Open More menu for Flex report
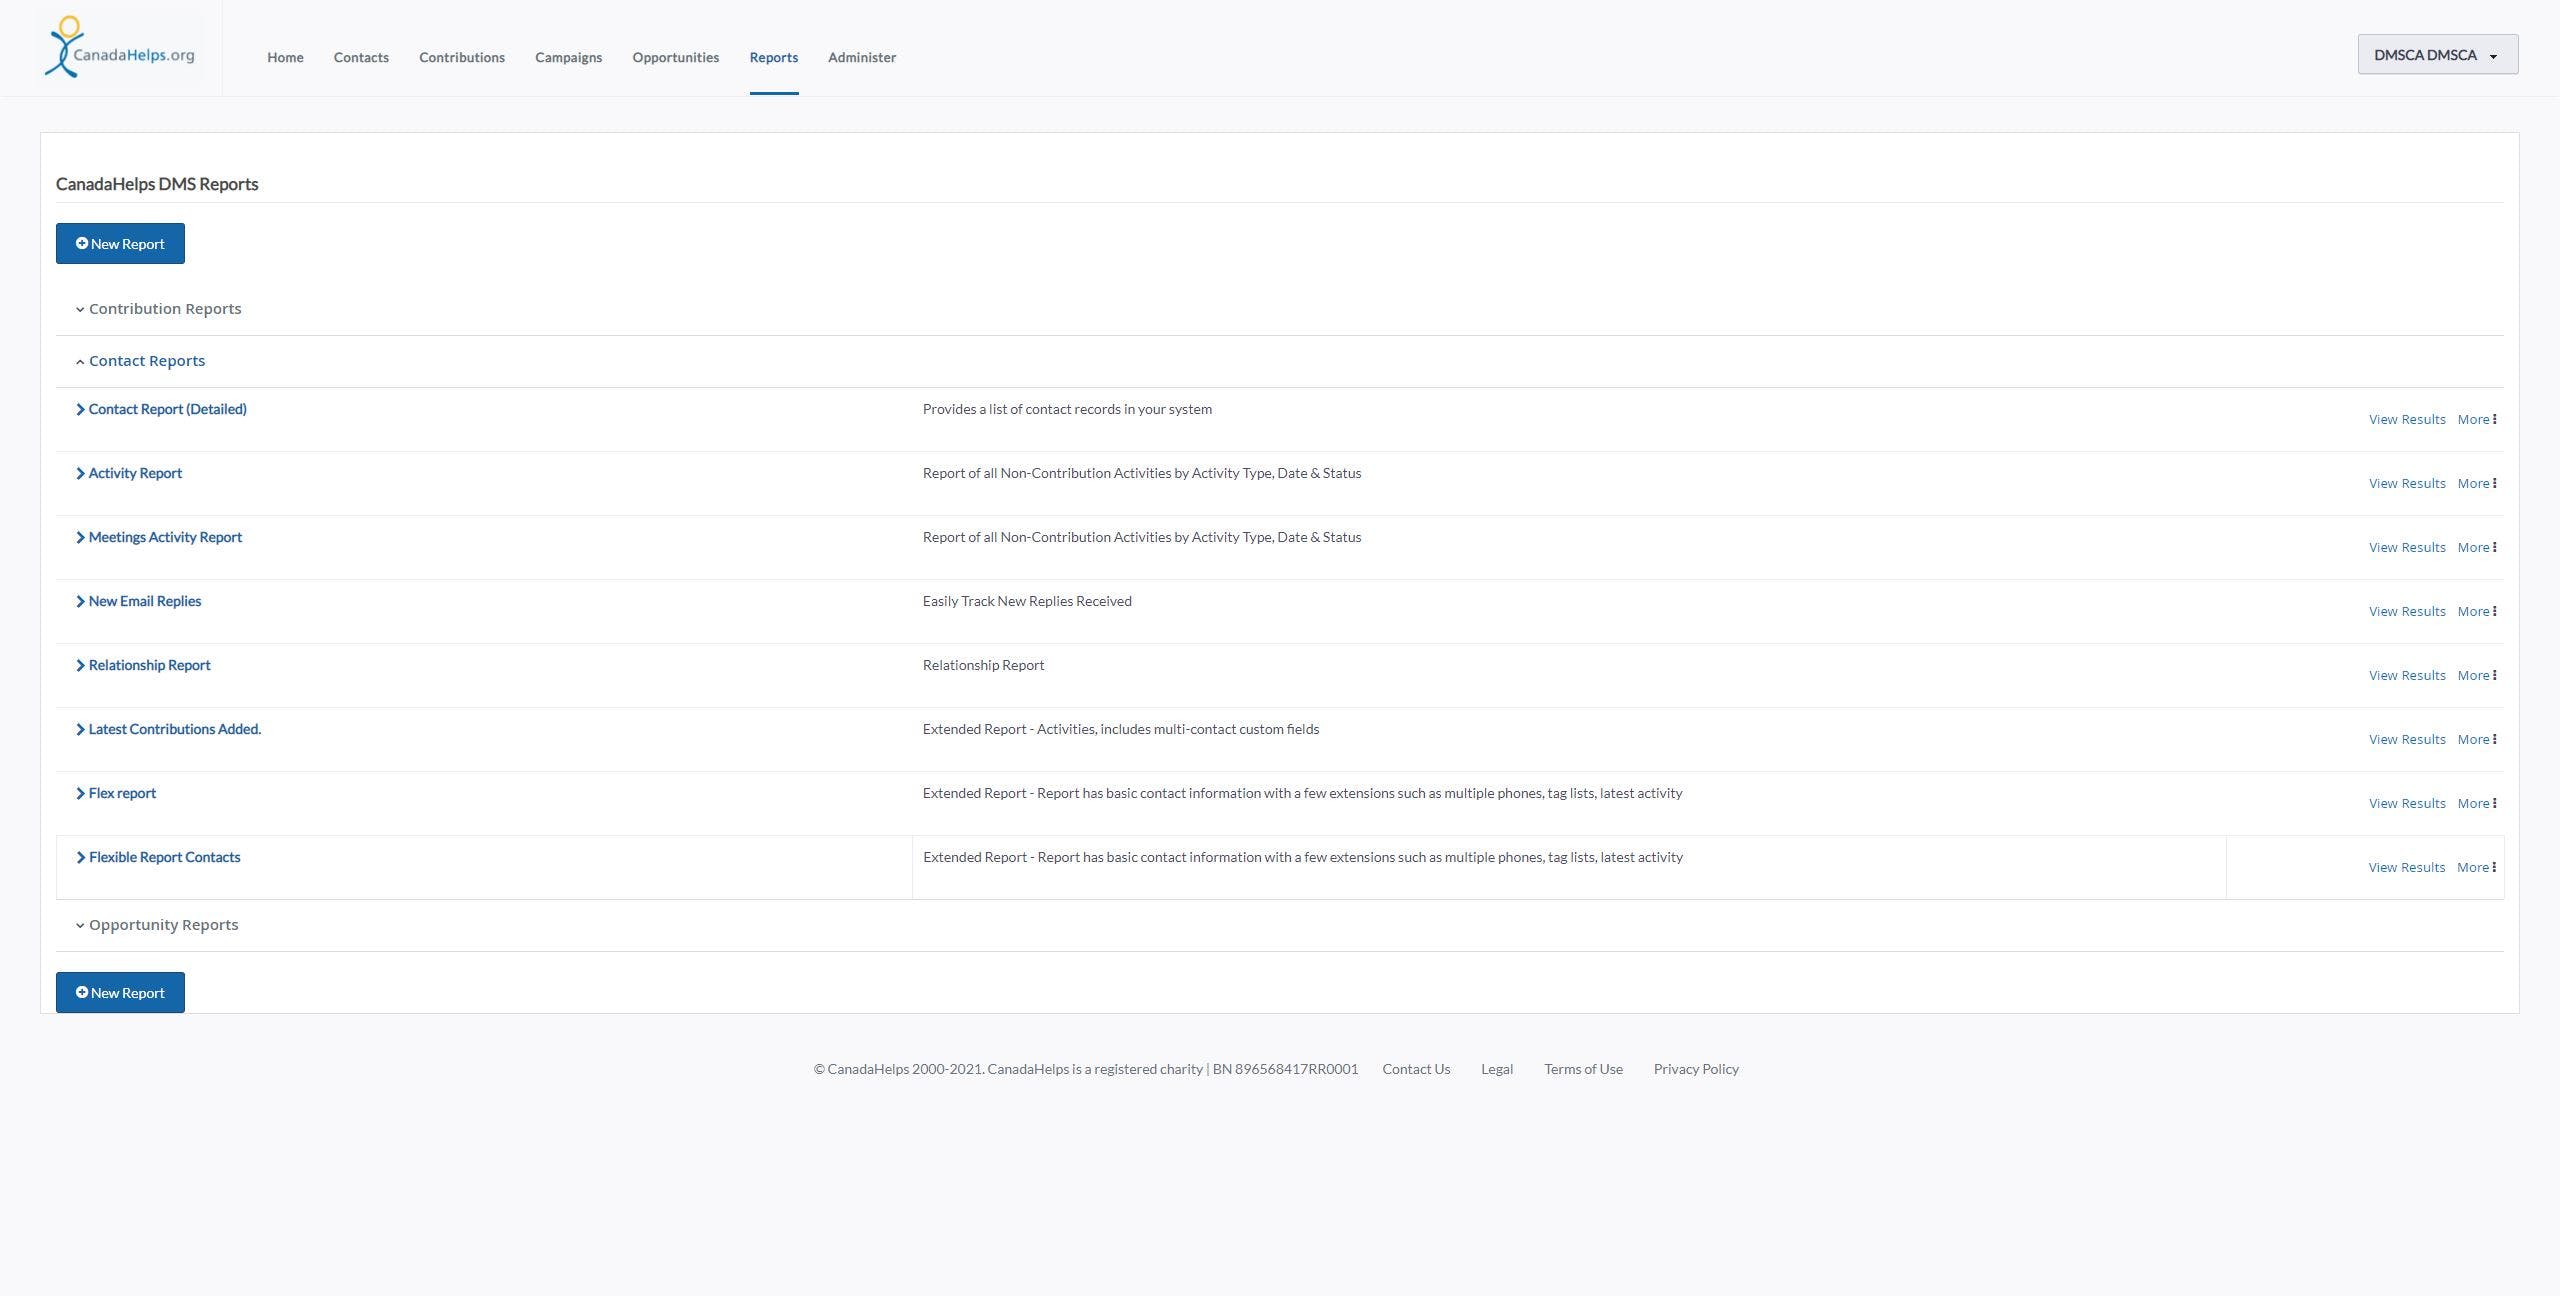2560x1296 pixels. [2476, 804]
